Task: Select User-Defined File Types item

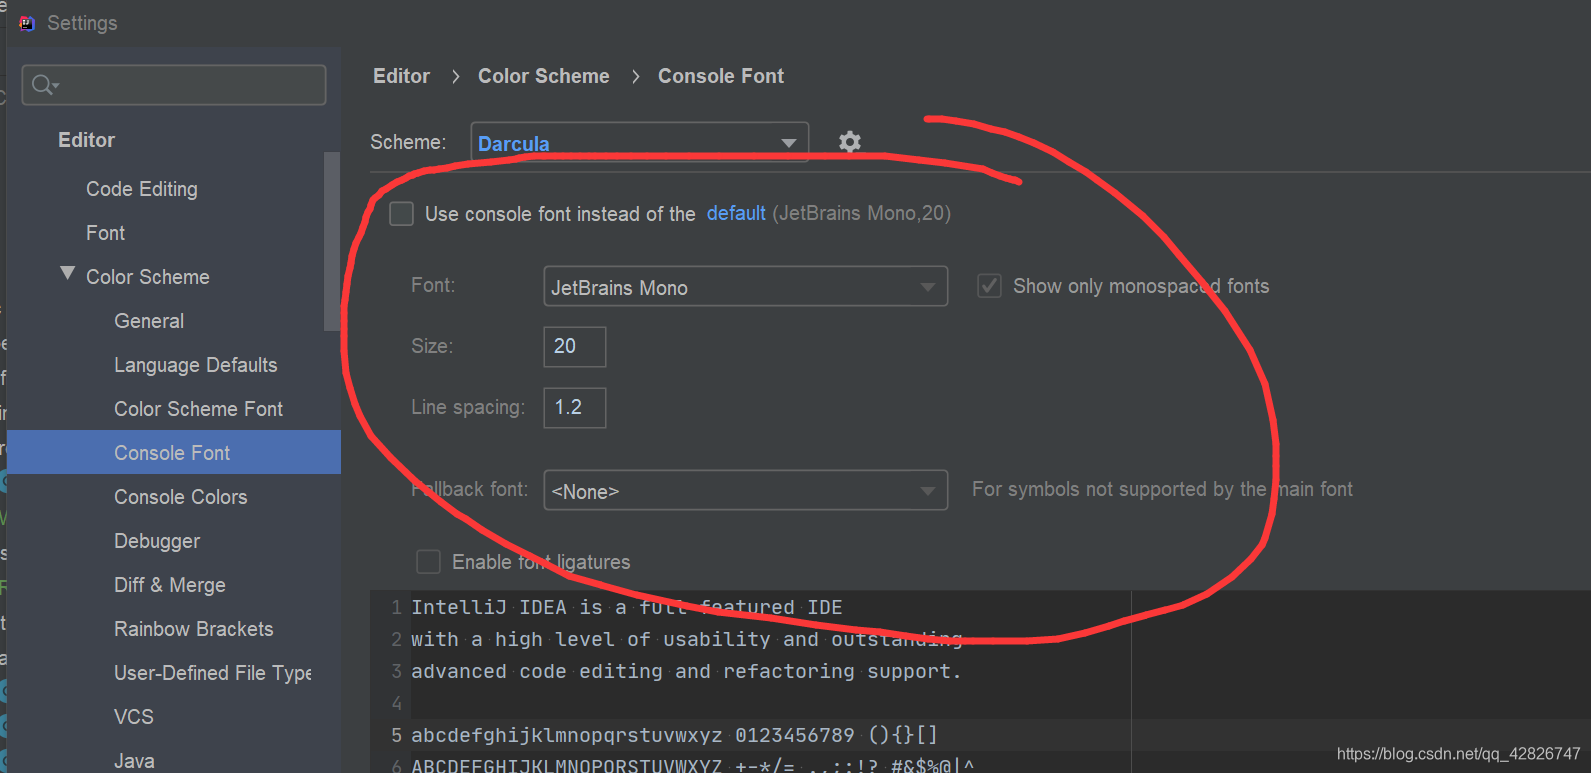Action: 213,673
